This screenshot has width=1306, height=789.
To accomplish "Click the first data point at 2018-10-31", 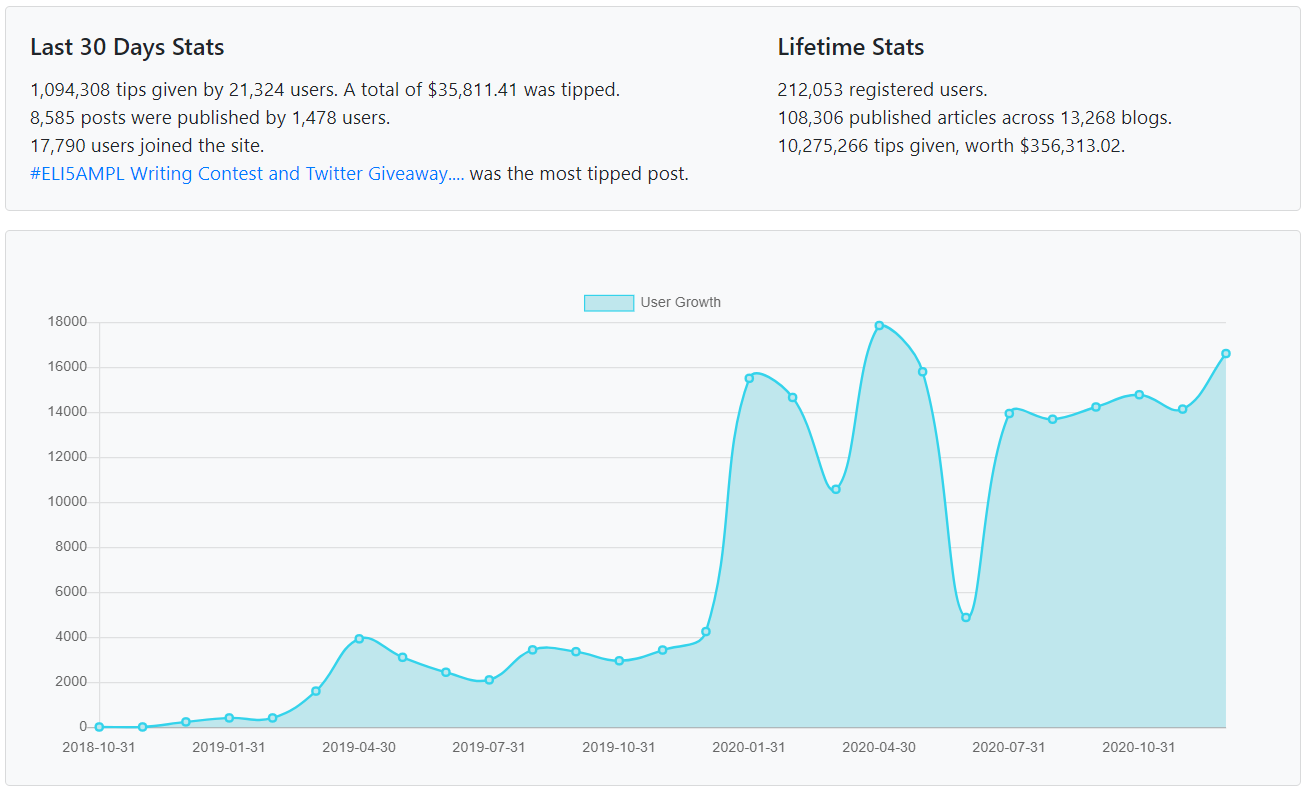I will [99, 727].
